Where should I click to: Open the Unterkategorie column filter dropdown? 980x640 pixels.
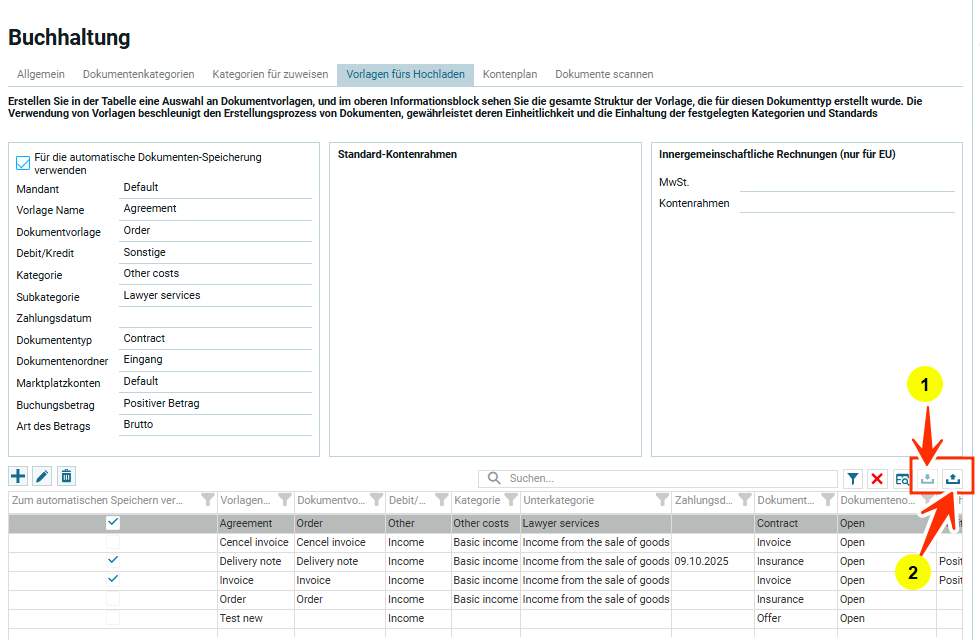[x=661, y=500]
